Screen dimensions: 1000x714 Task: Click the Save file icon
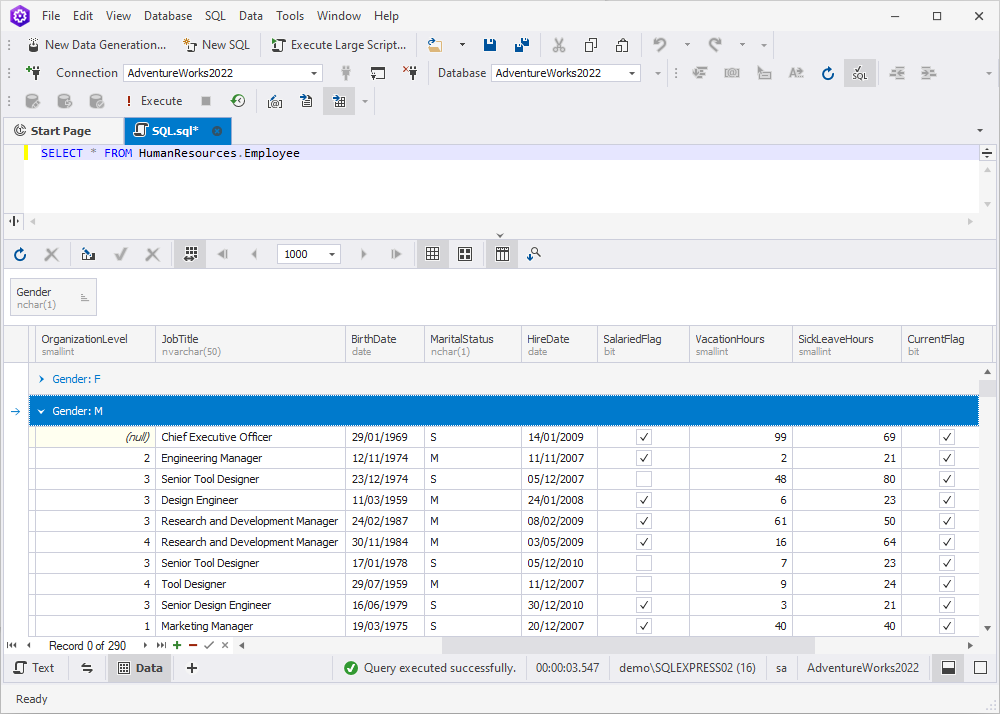[x=490, y=45]
